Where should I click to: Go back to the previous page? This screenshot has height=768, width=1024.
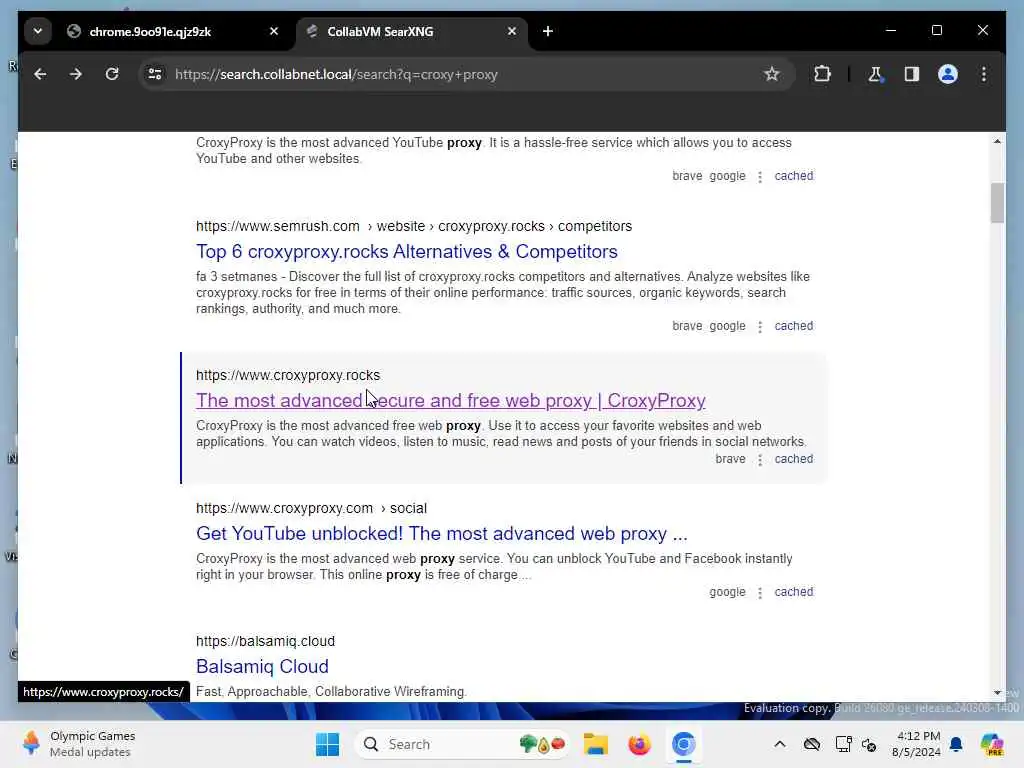pos(40,74)
